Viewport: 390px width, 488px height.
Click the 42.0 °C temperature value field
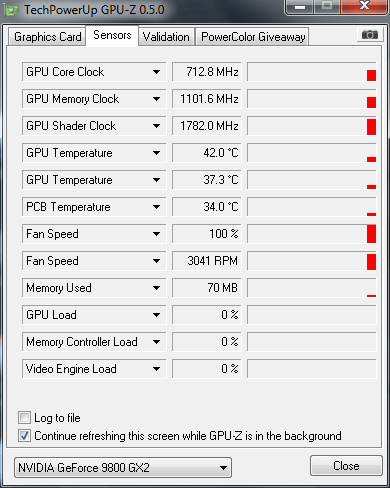207,153
